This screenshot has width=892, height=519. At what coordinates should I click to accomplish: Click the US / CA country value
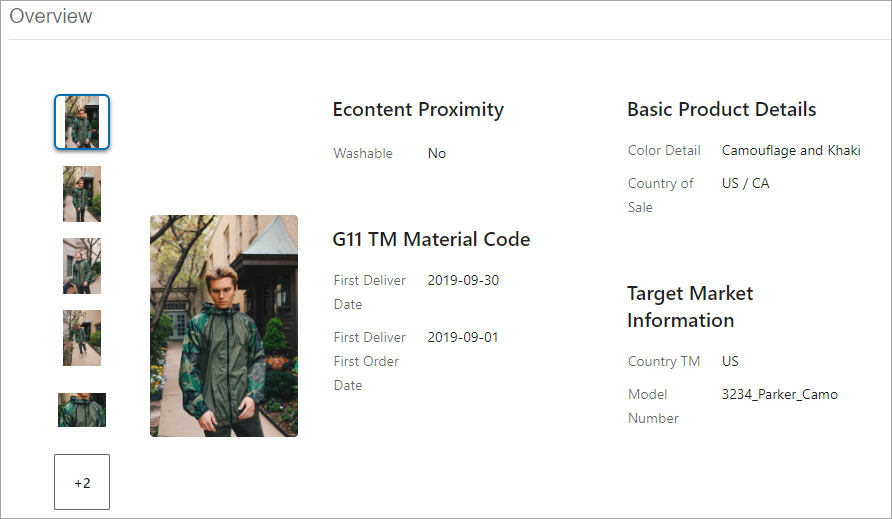746,183
